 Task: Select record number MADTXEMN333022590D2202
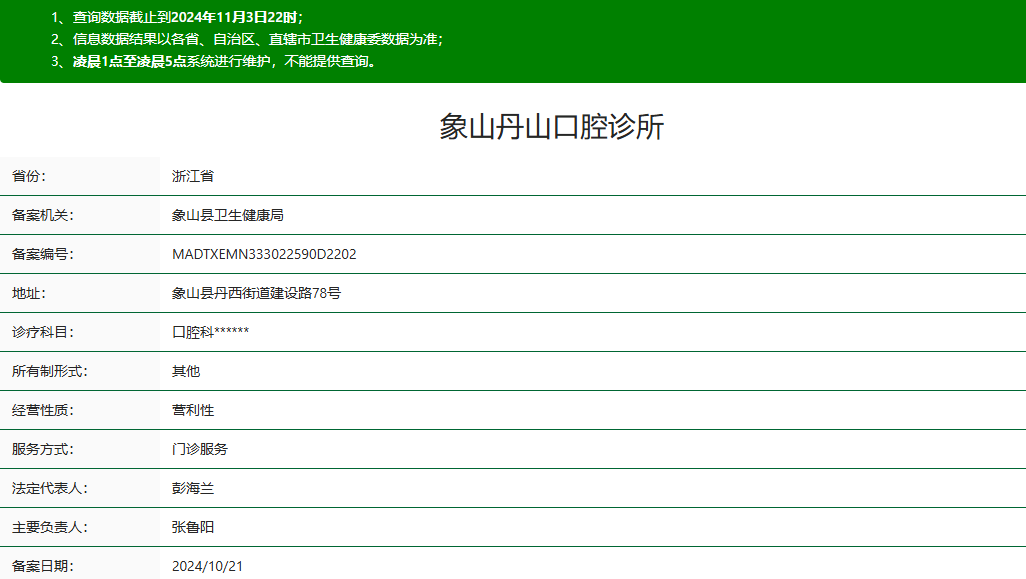click(264, 254)
